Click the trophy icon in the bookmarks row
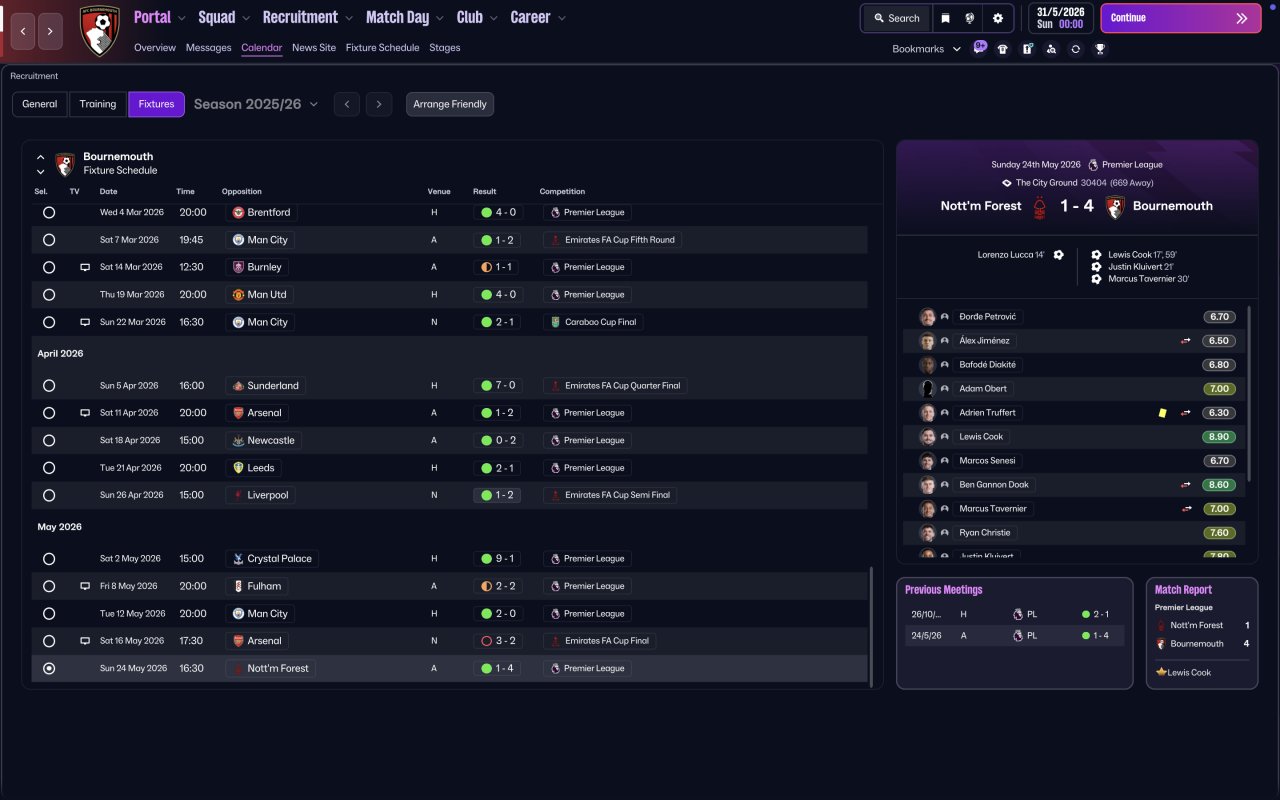The width and height of the screenshot is (1280, 800). (1100, 49)
